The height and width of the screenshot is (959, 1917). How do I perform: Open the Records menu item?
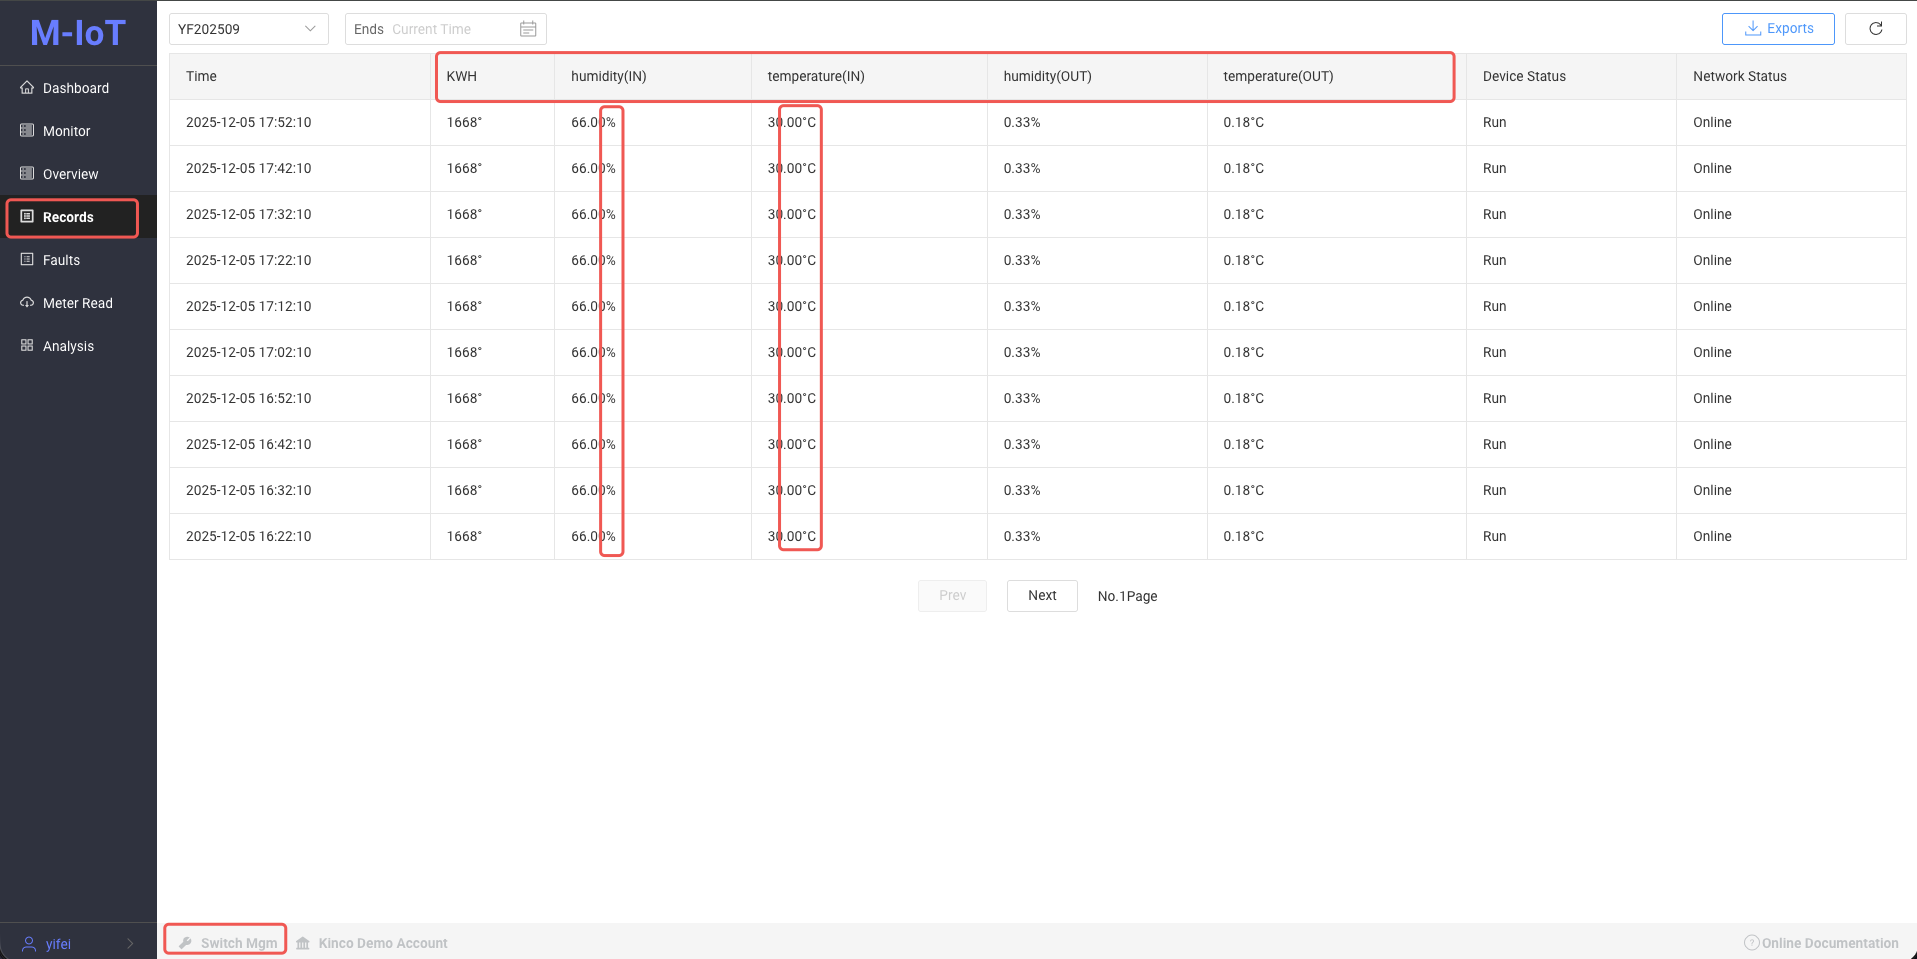[68, 217]
